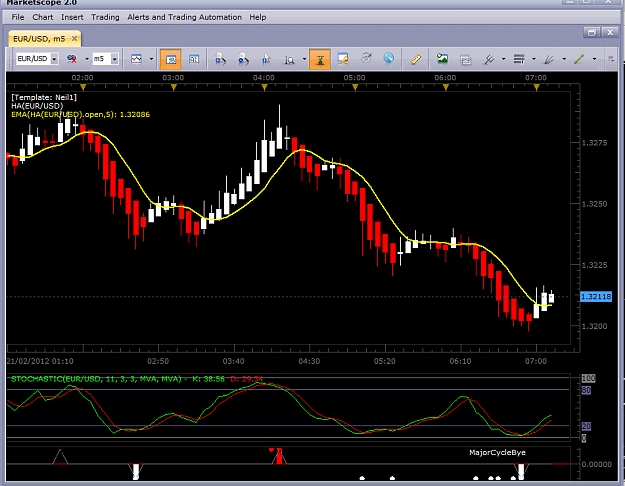The image size is (625, 486).
Task: Expand the magnifier tool dropdown arrow
Action: point(305,59)
